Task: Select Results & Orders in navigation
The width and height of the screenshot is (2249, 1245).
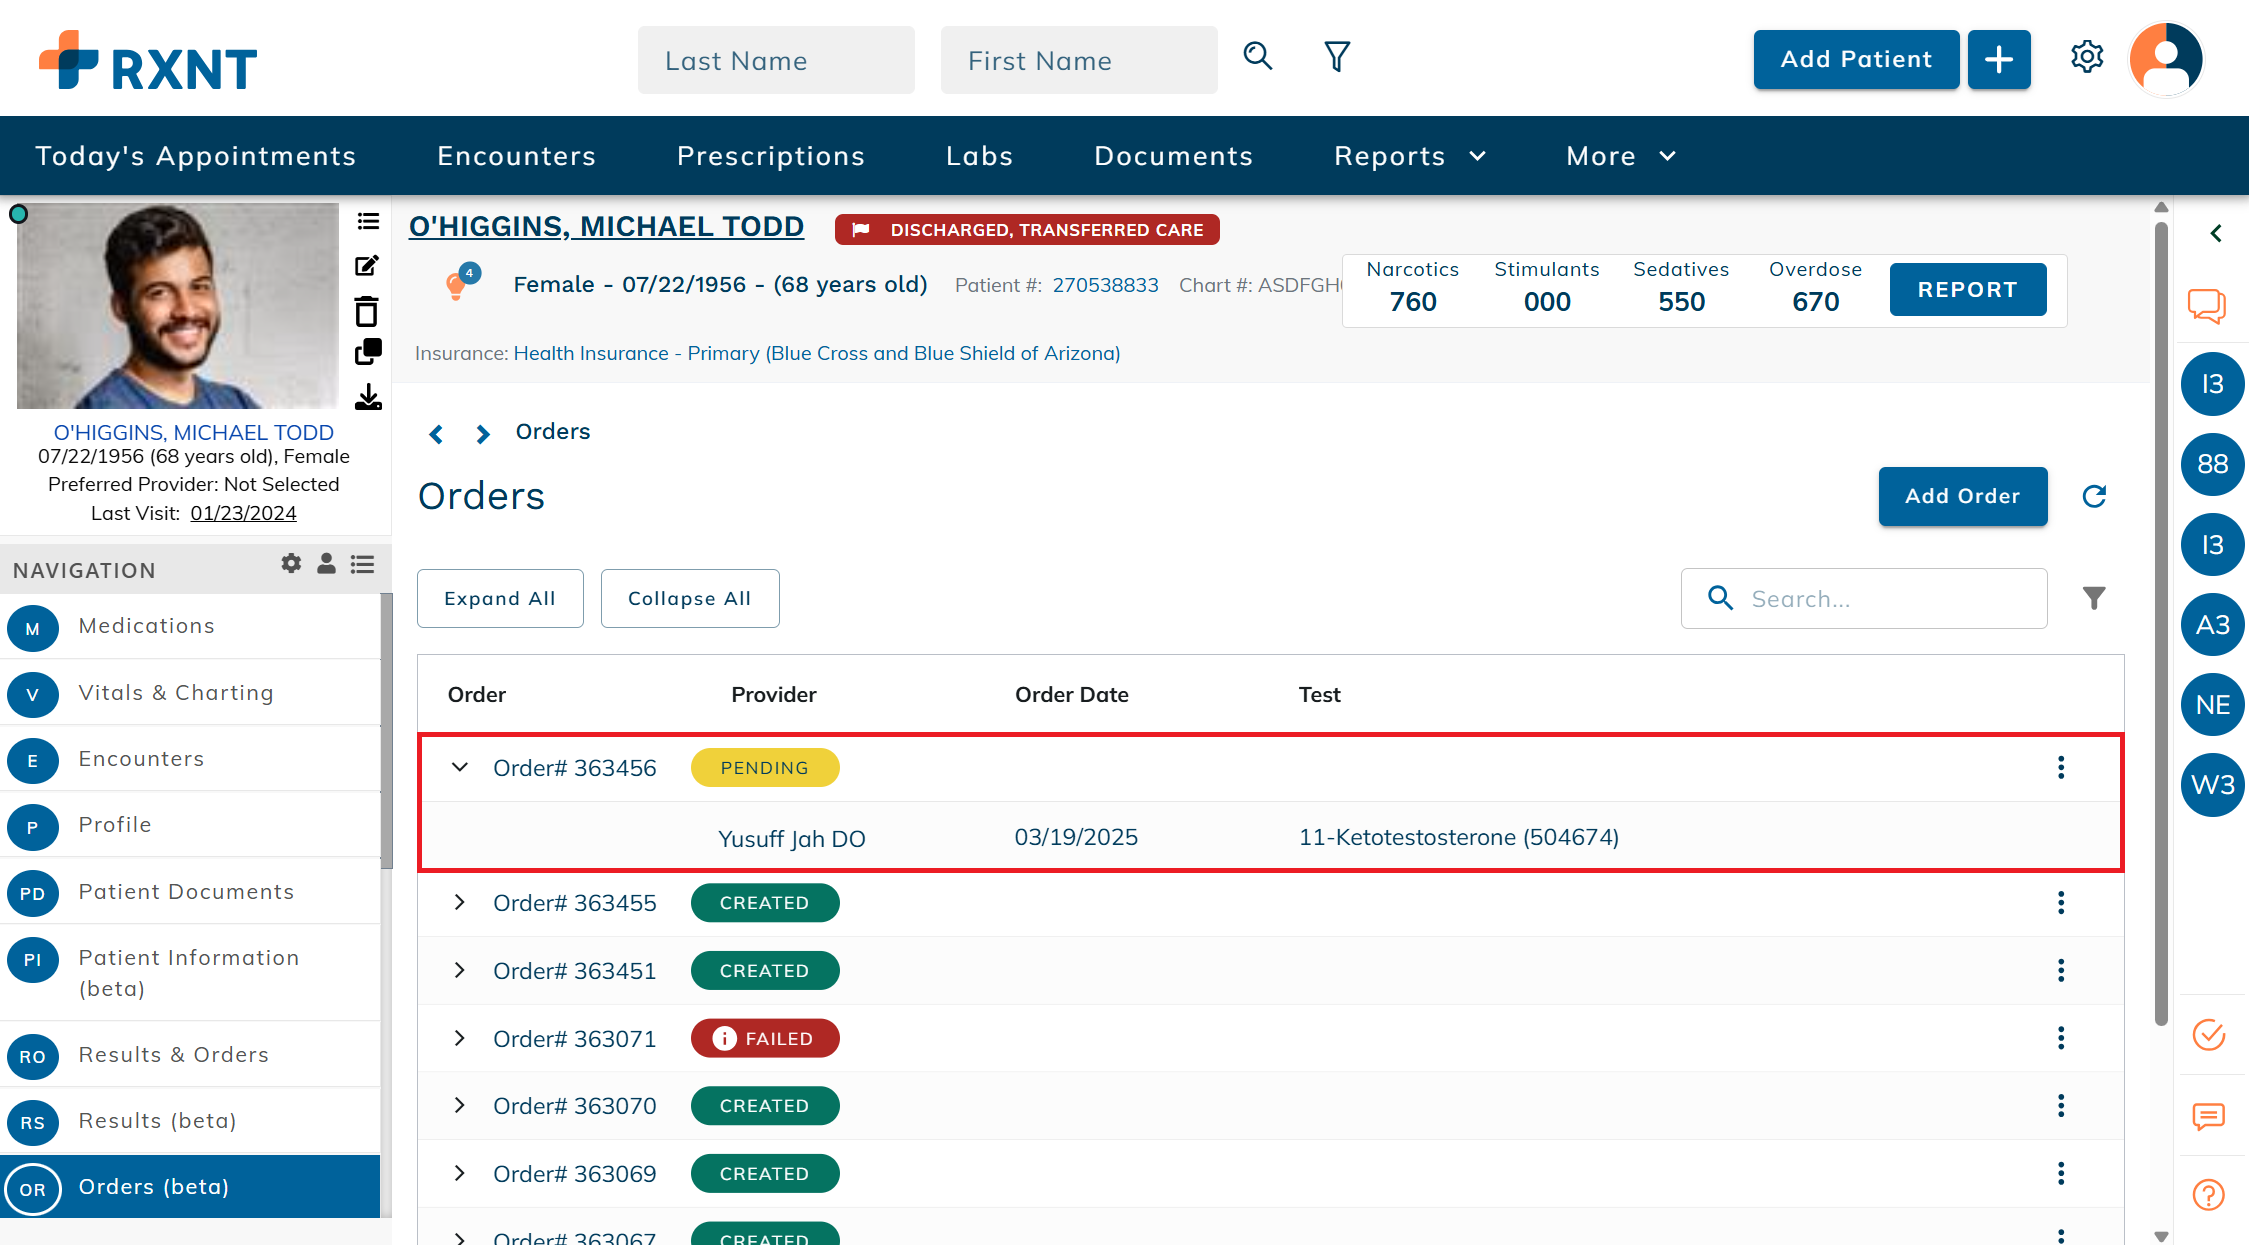Action: click(190, 1055)
